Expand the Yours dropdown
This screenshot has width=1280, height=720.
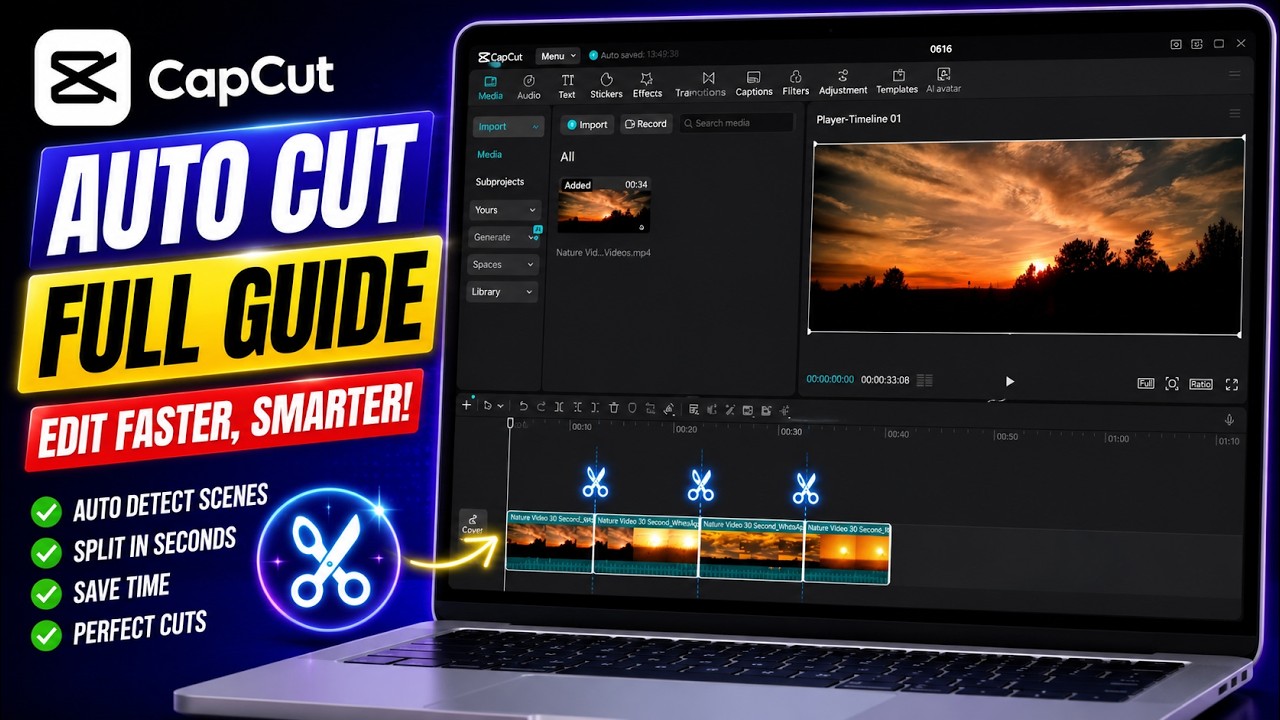pos(505,210)
